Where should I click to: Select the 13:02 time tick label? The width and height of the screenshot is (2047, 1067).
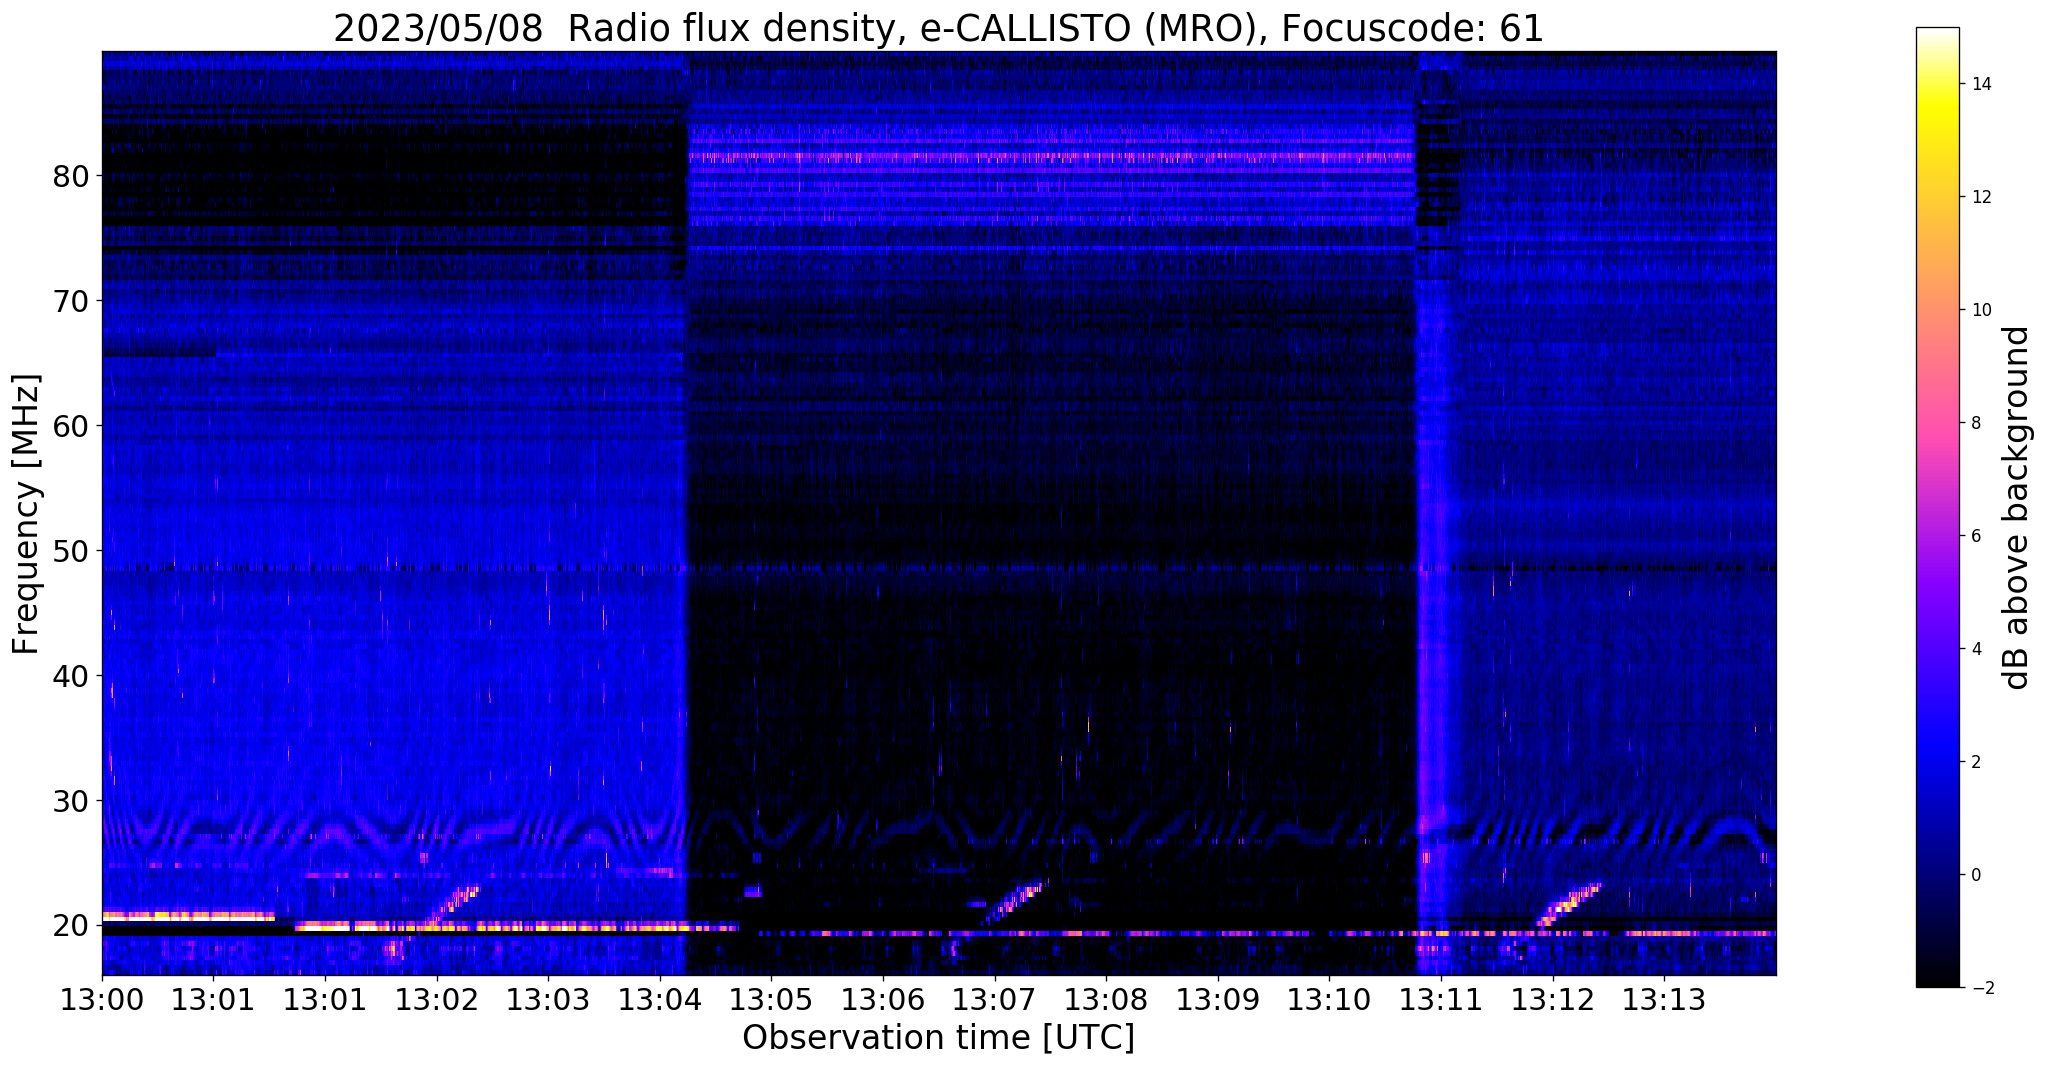click(437, 999)
